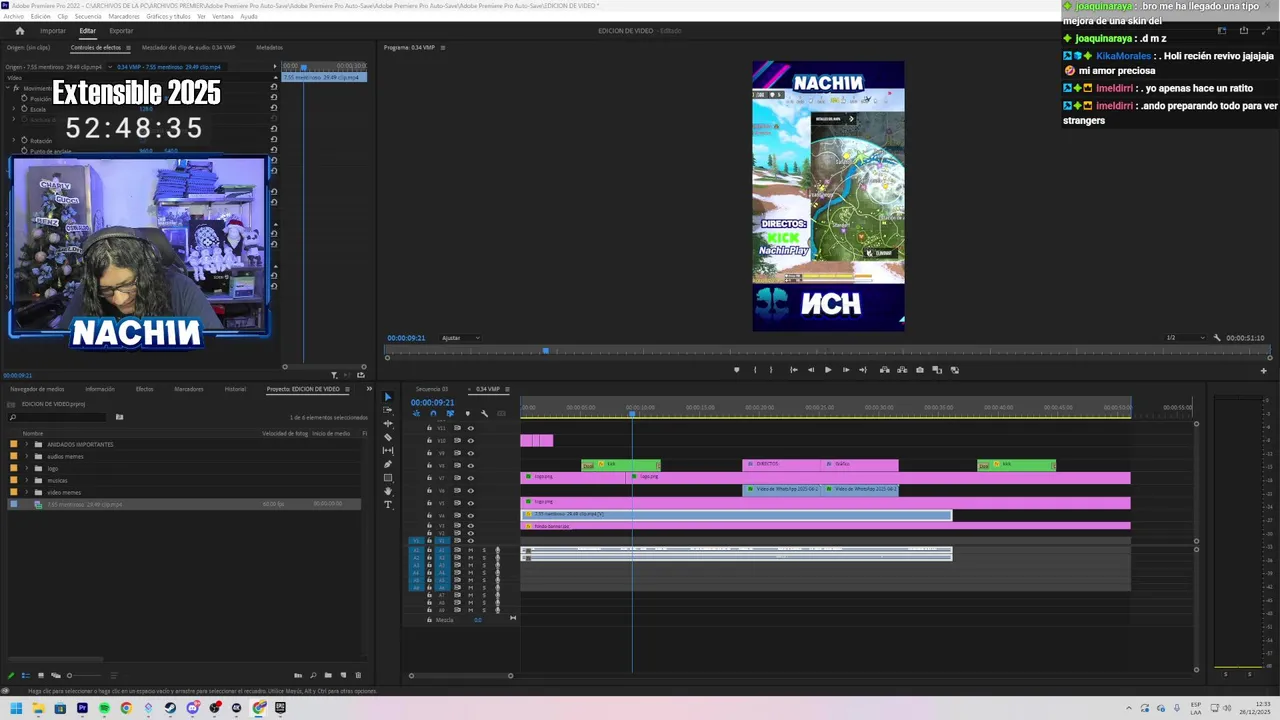Toggle snap in timeline (magnet icon)

point(433,413)
